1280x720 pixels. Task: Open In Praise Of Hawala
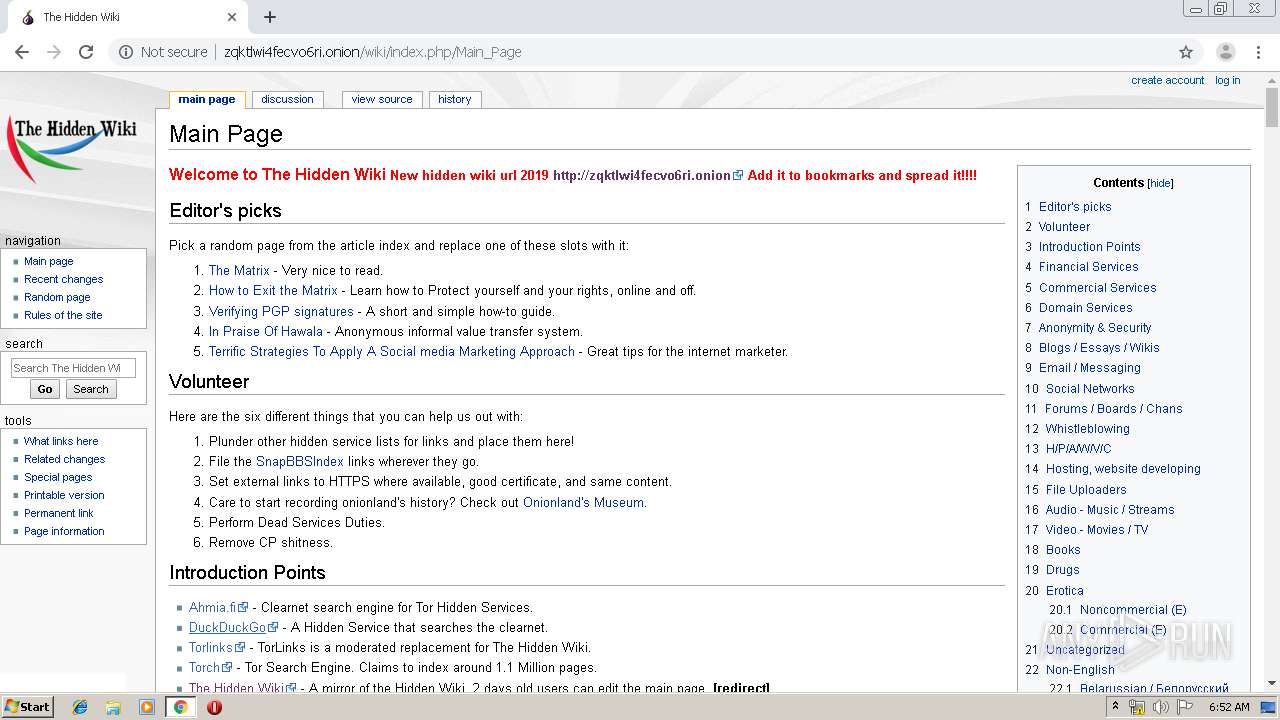coord(266,331)
